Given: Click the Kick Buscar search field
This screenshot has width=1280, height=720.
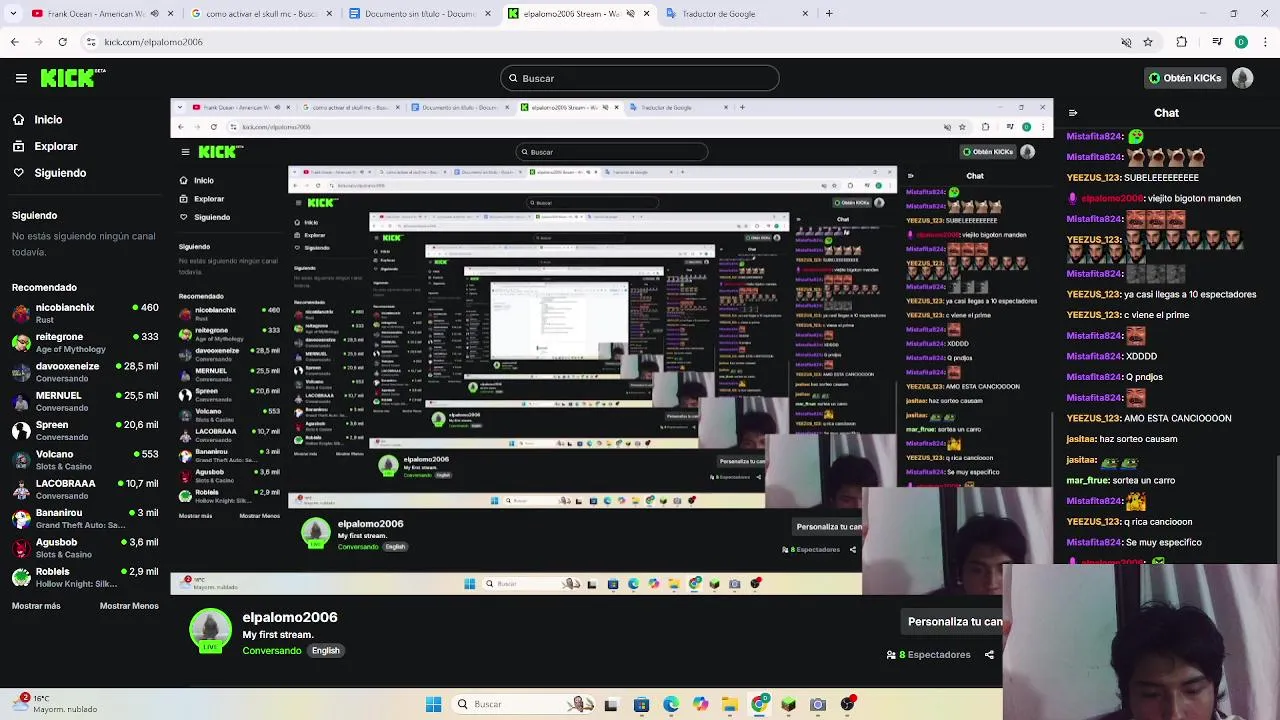Looking at the screenshot, I should coord(640,78).
